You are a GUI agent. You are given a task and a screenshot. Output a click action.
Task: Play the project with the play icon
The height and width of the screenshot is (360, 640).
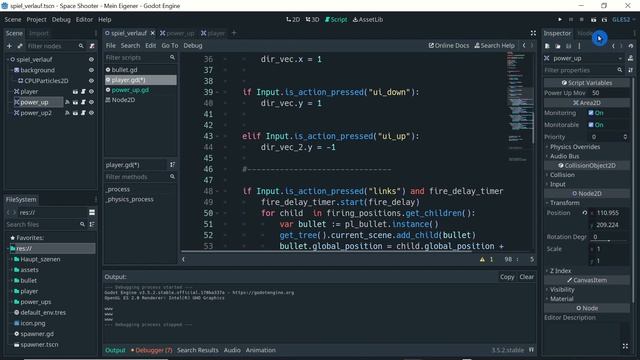[x=560, y=20]
